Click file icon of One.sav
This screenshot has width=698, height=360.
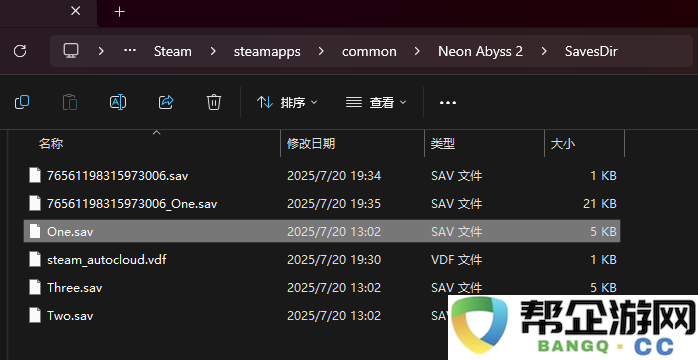tap(35, 231)
